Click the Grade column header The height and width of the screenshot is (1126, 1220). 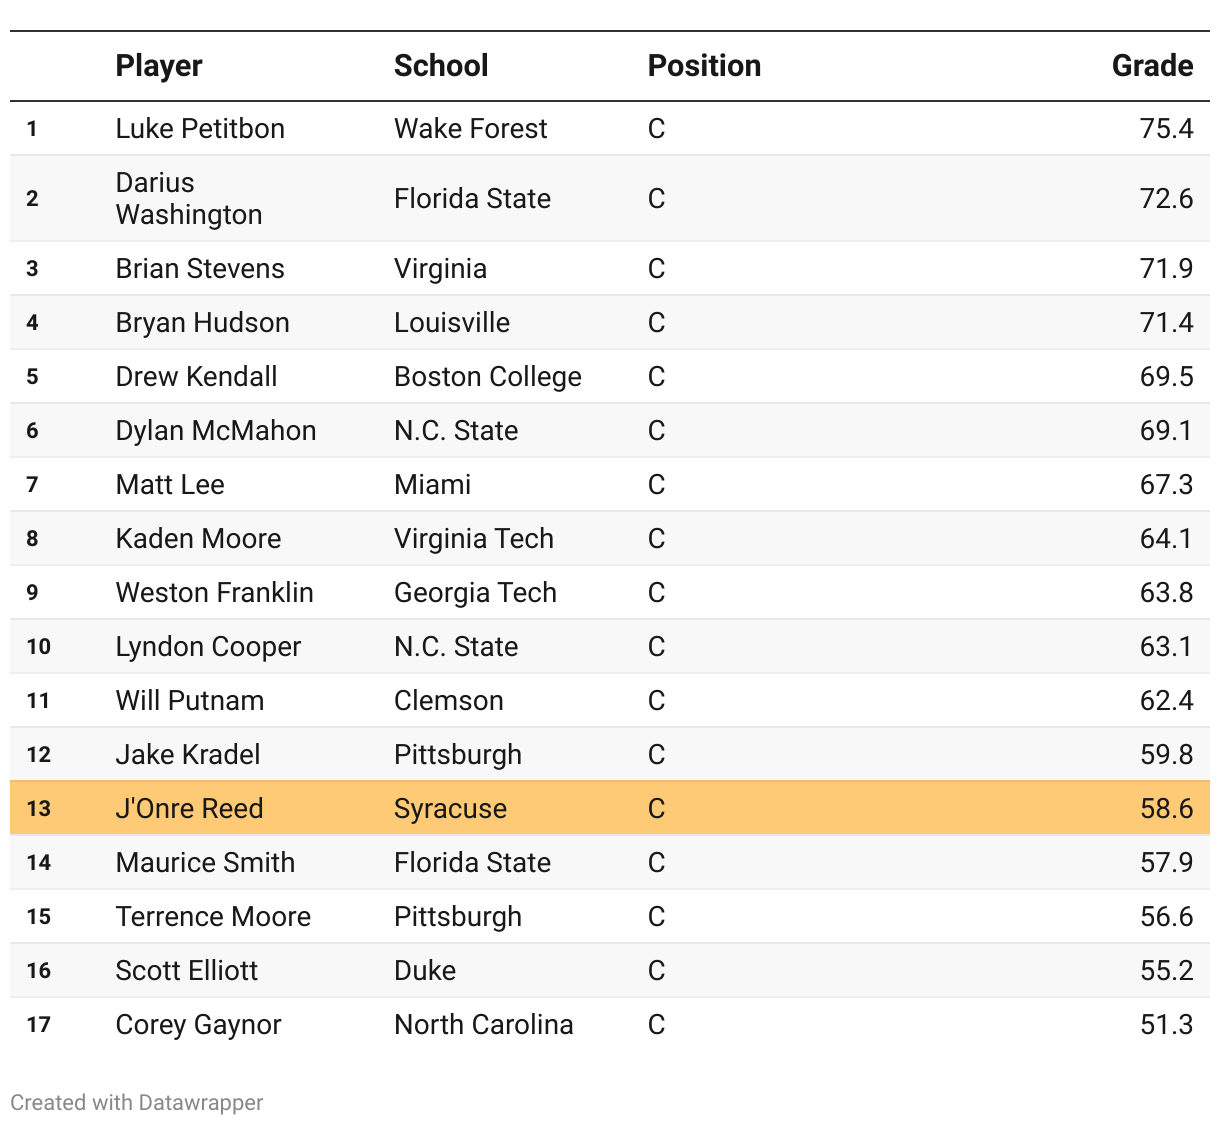click(x=1152, y=66)
